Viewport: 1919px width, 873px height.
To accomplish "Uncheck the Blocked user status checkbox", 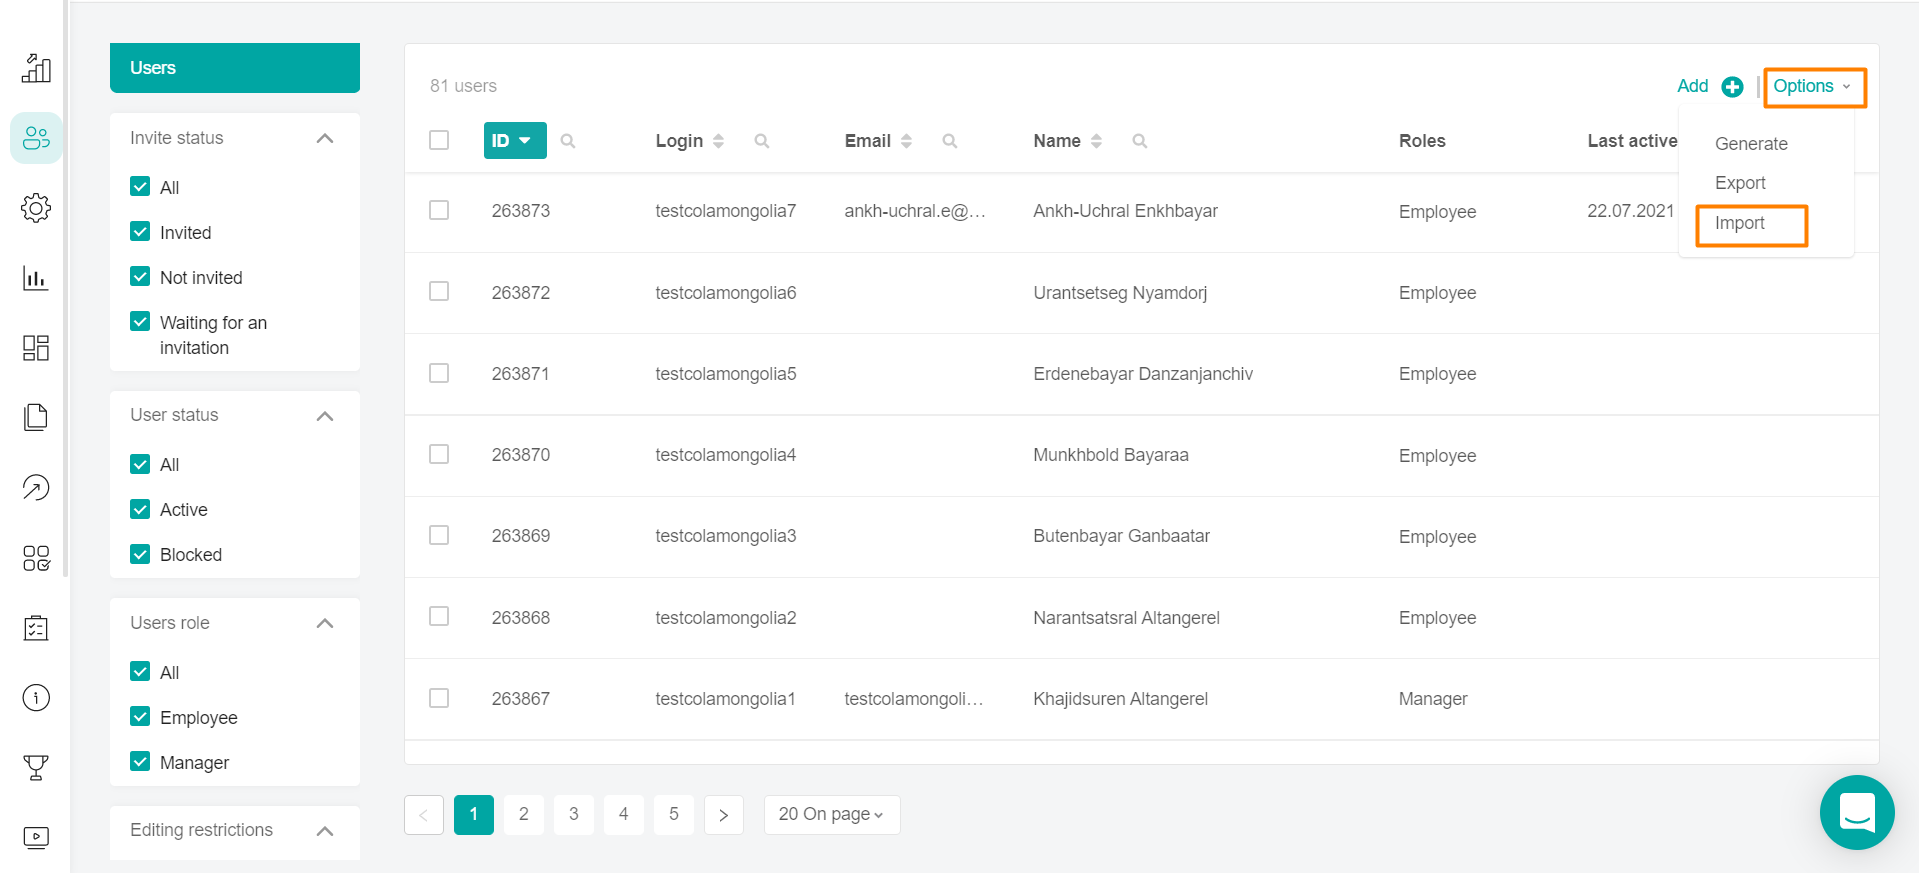I will click(x=140, y=554).
